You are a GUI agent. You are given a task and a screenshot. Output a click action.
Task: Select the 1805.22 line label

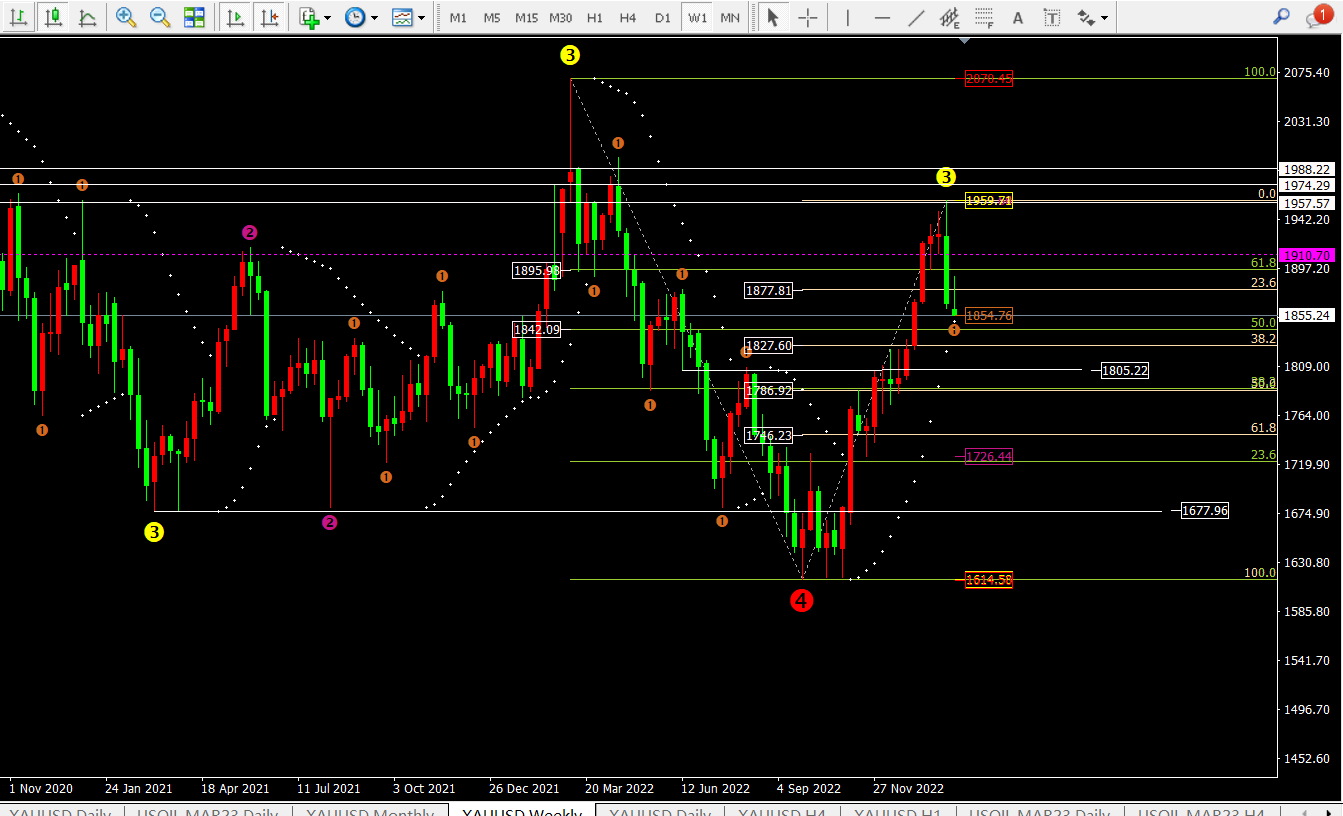(1125, 371)
